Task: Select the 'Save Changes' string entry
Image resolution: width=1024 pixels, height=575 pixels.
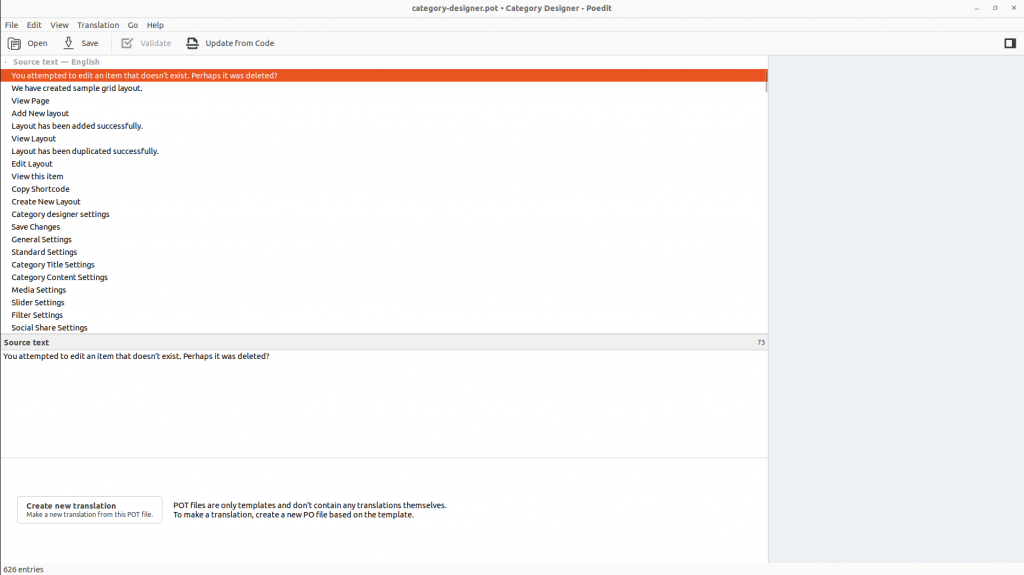Action: tap(36, 227)
